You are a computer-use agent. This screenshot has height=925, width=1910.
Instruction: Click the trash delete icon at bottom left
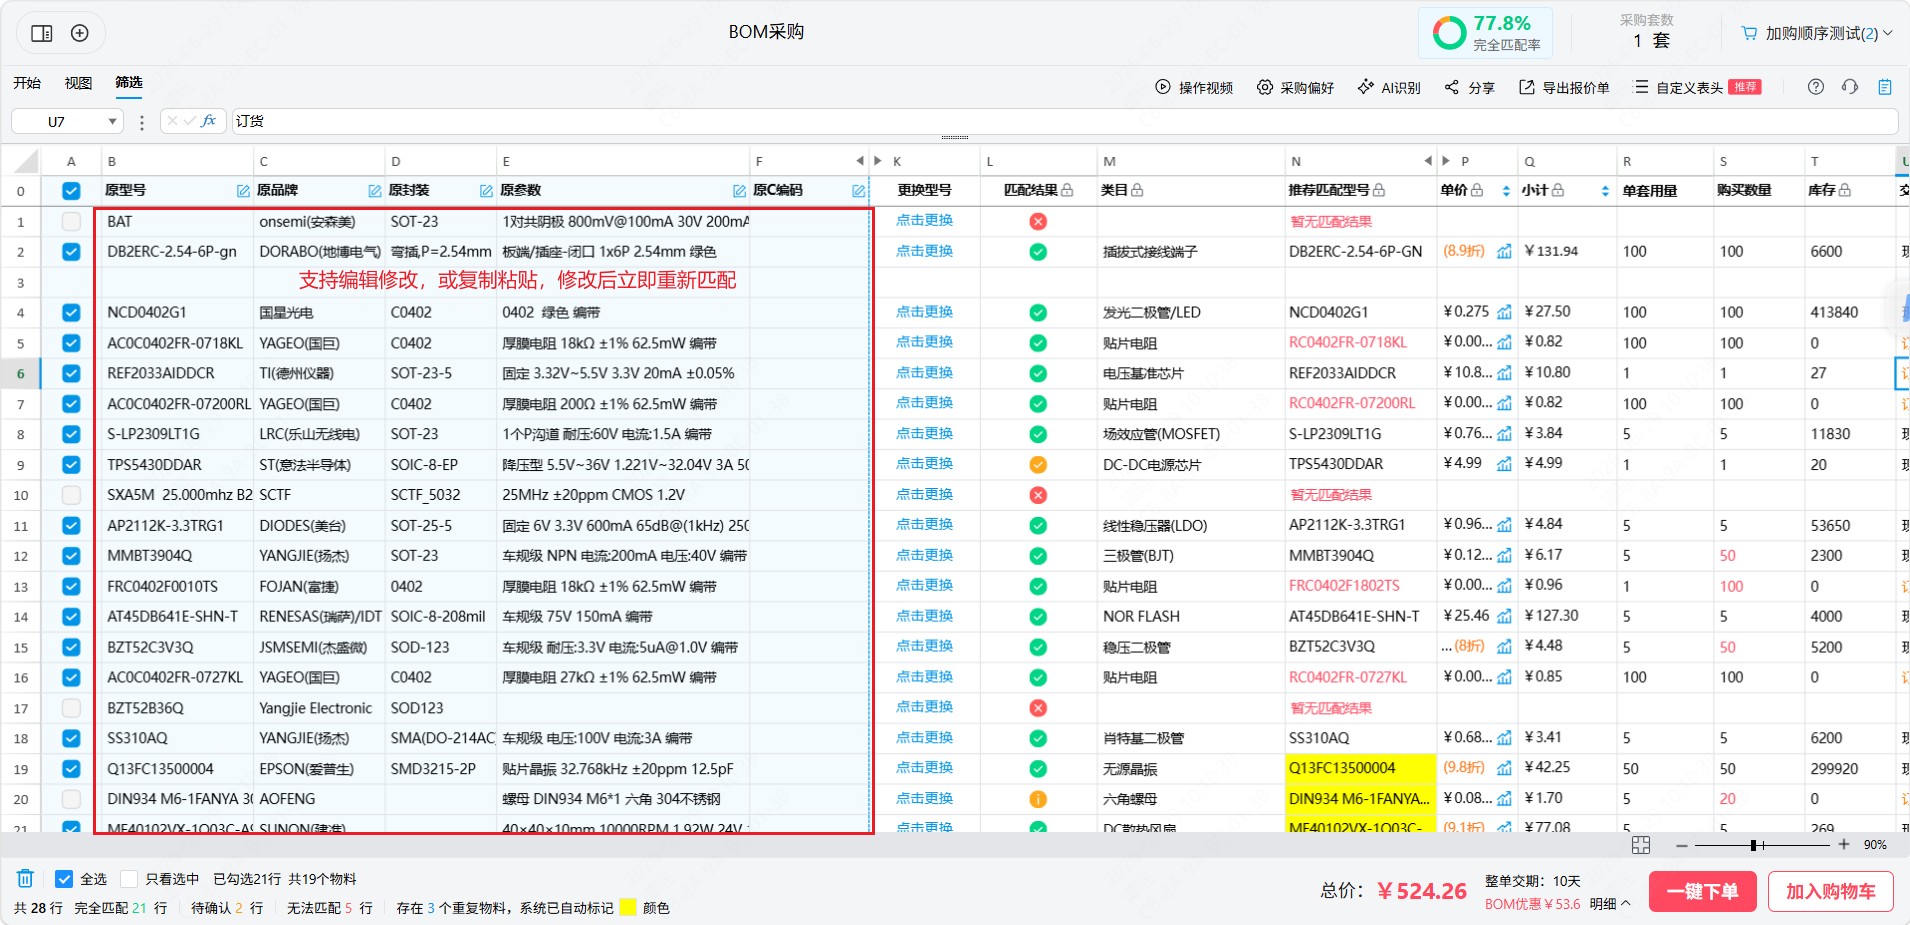[25, 878]
